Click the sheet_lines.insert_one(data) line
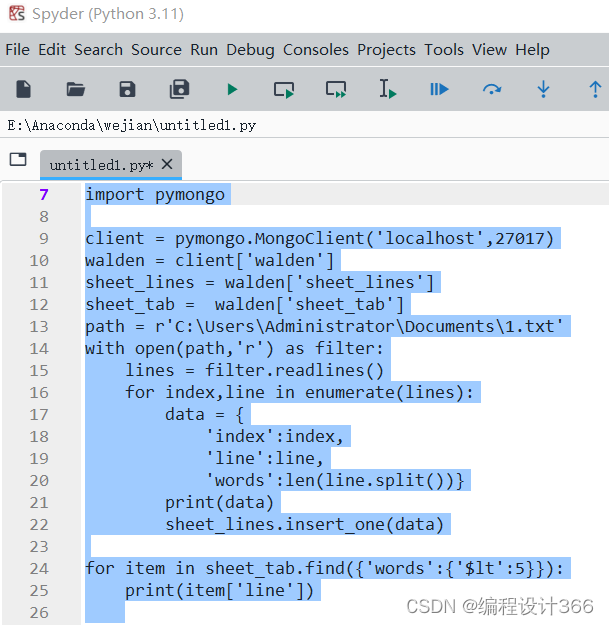This screenshot has height=625, width=609. 304,525
